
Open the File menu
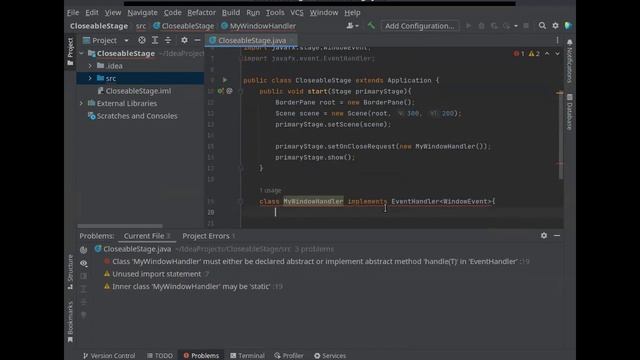(73, 13)
